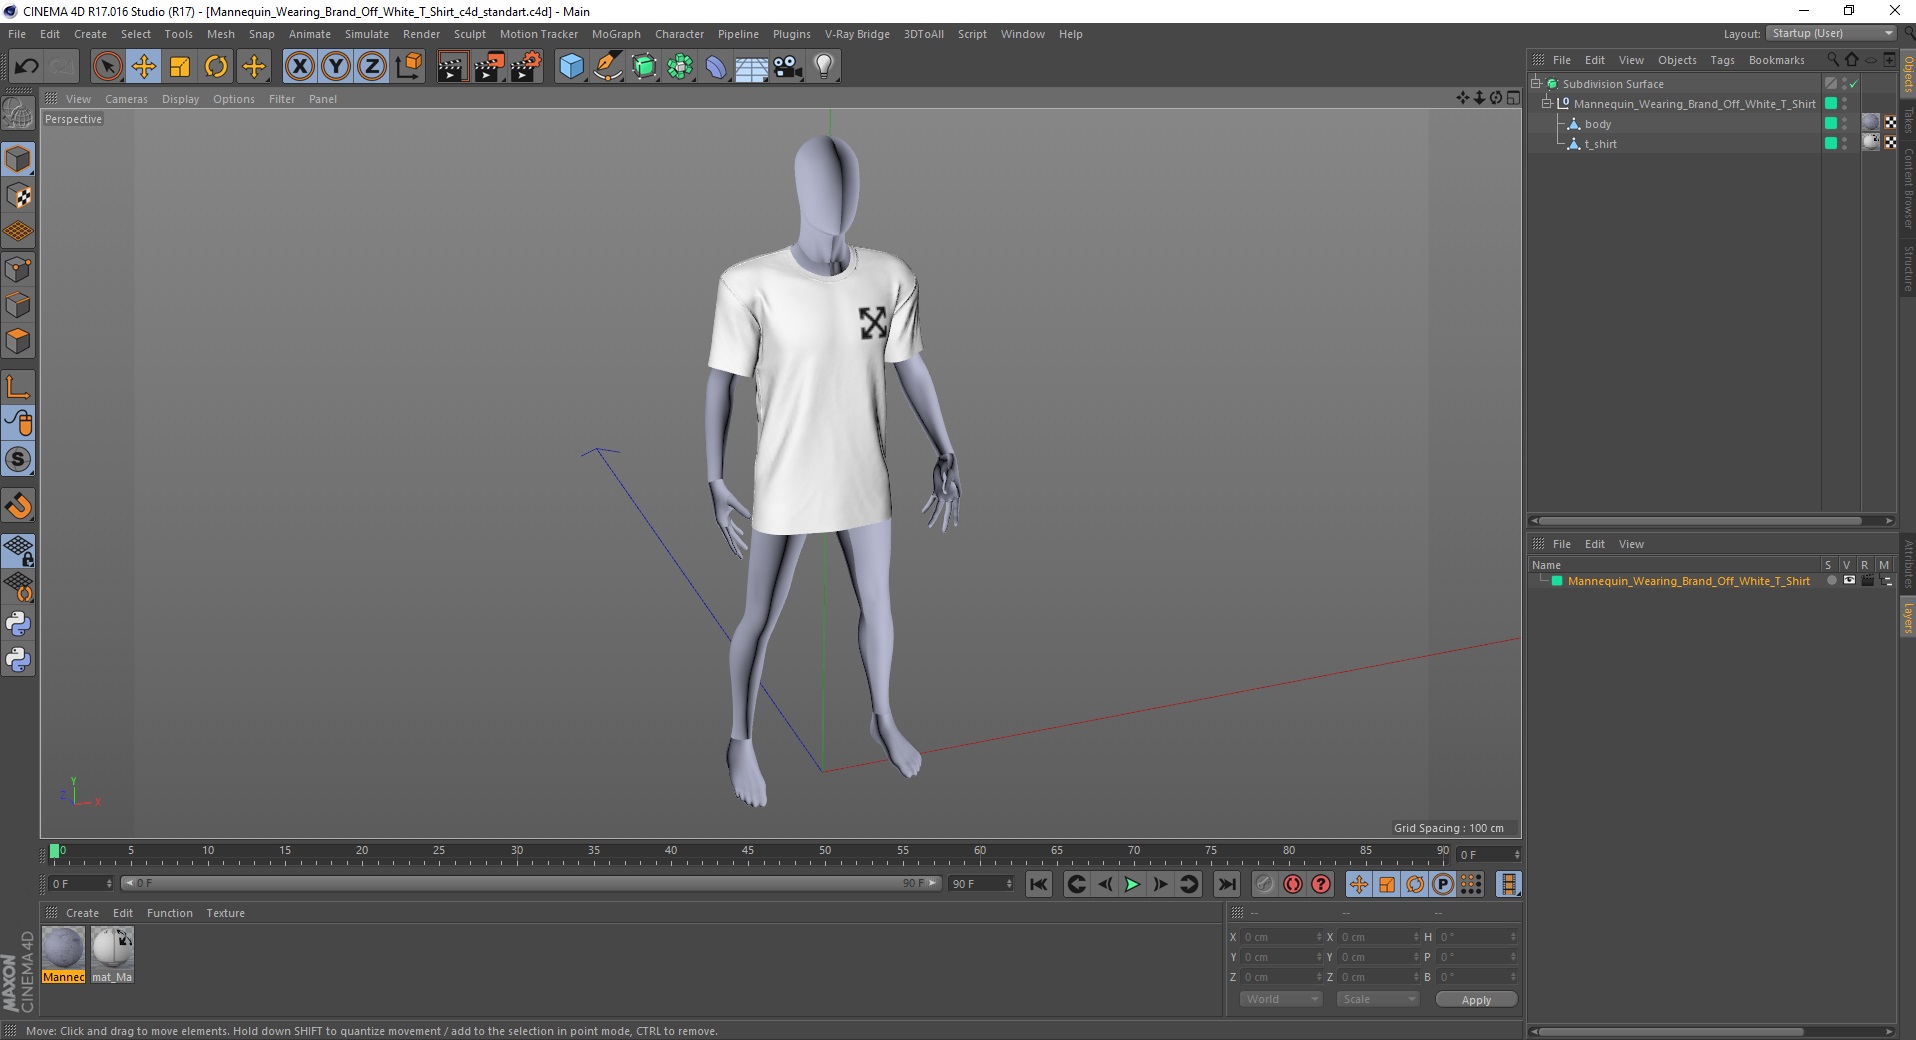Toggle layer View eye icon
The image size is (1916, 1040).
(1848, 581)
